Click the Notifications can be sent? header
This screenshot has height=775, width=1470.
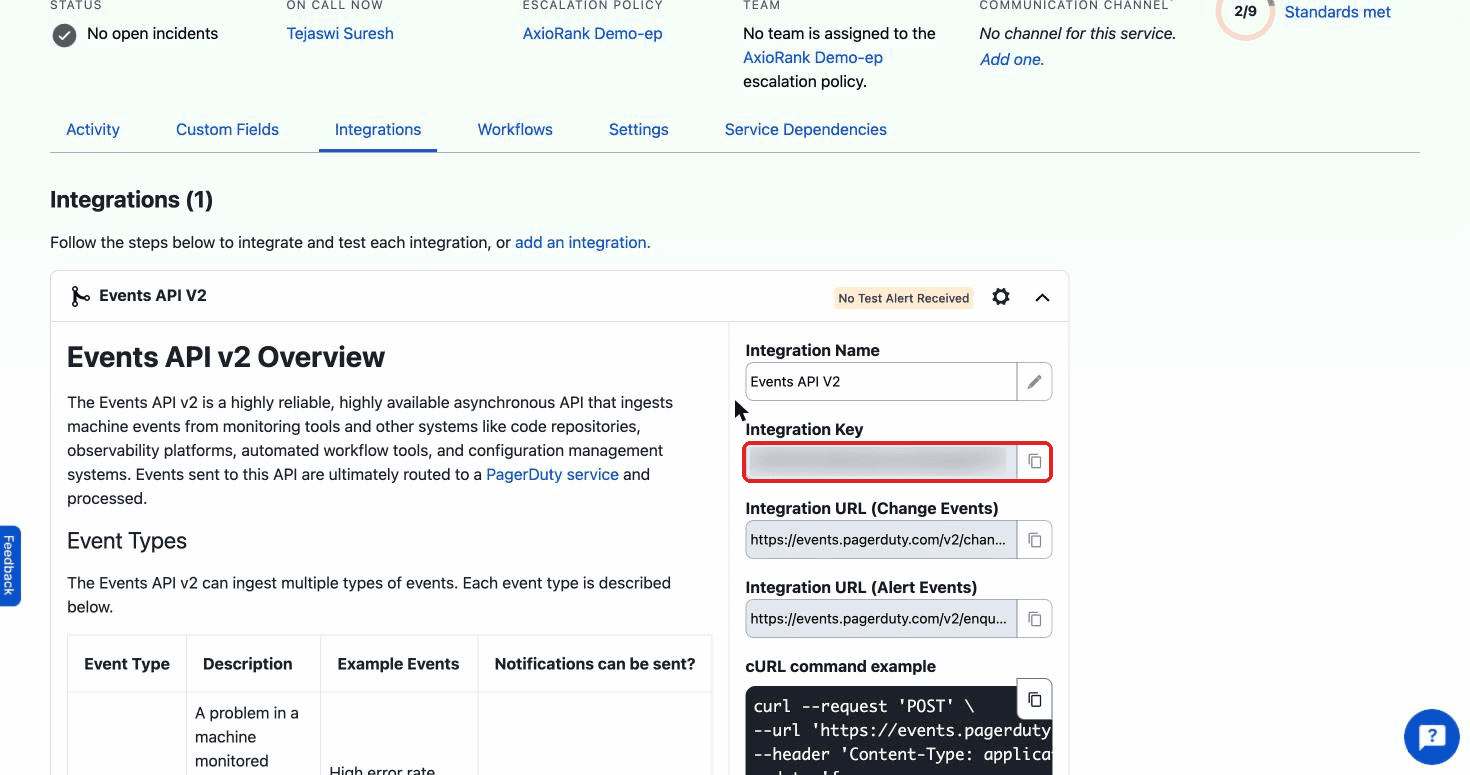tap(595, 664)
